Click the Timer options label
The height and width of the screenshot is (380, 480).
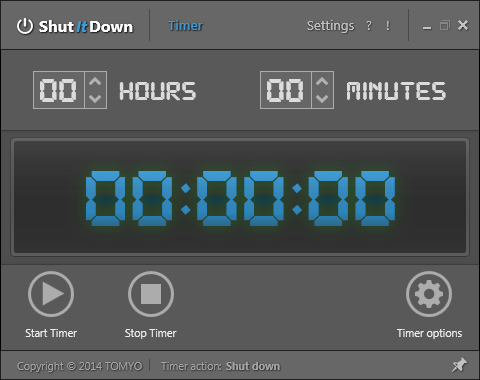429,333
